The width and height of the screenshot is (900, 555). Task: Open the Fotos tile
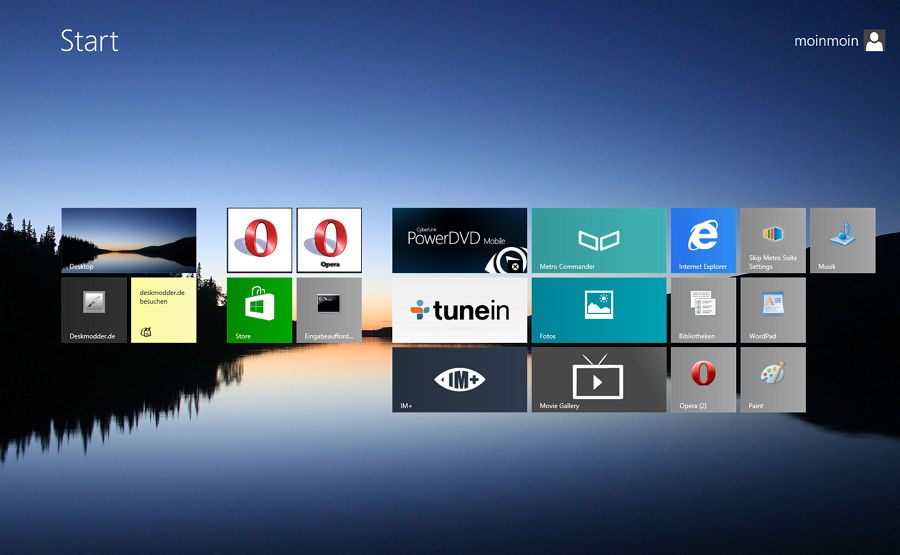pyautogui.click(x=599, y=310)
